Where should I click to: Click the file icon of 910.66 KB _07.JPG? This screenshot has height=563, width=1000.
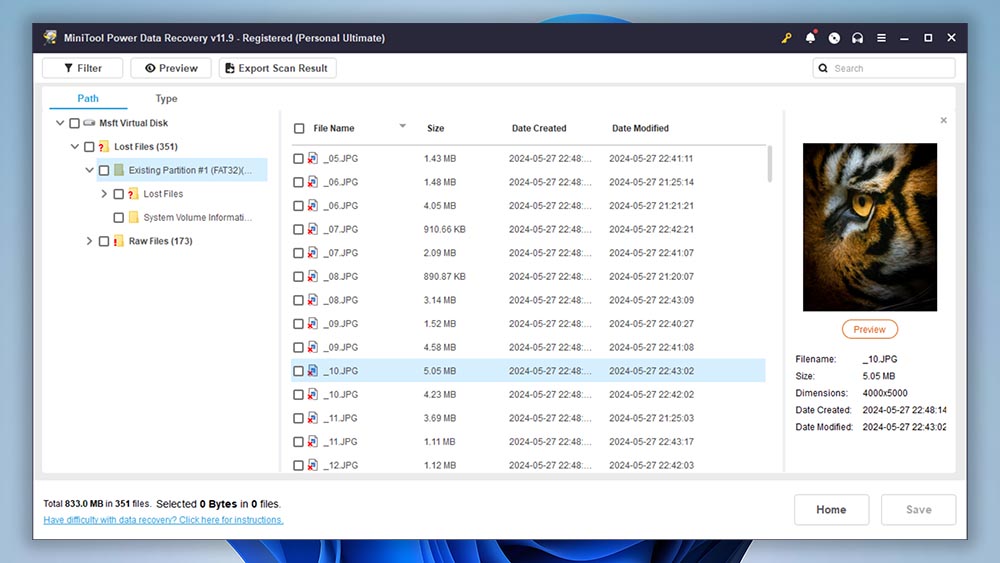coord(312,229)
